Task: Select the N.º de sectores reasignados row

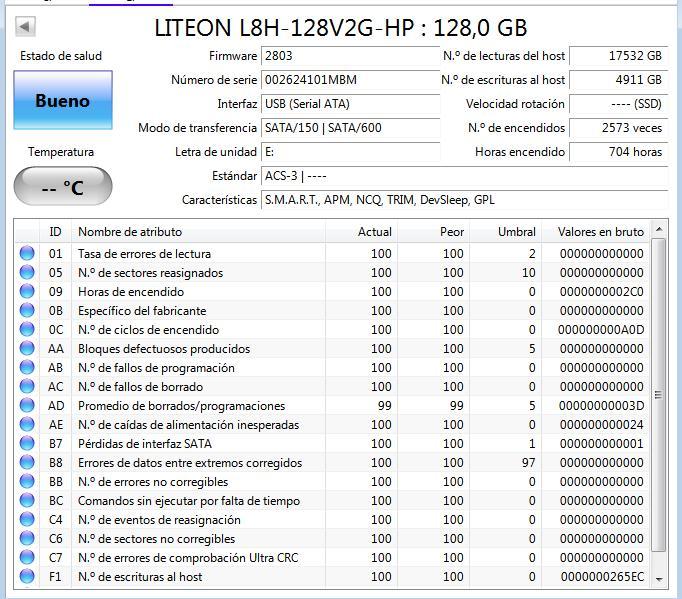Action: click(x=333, y=272)
